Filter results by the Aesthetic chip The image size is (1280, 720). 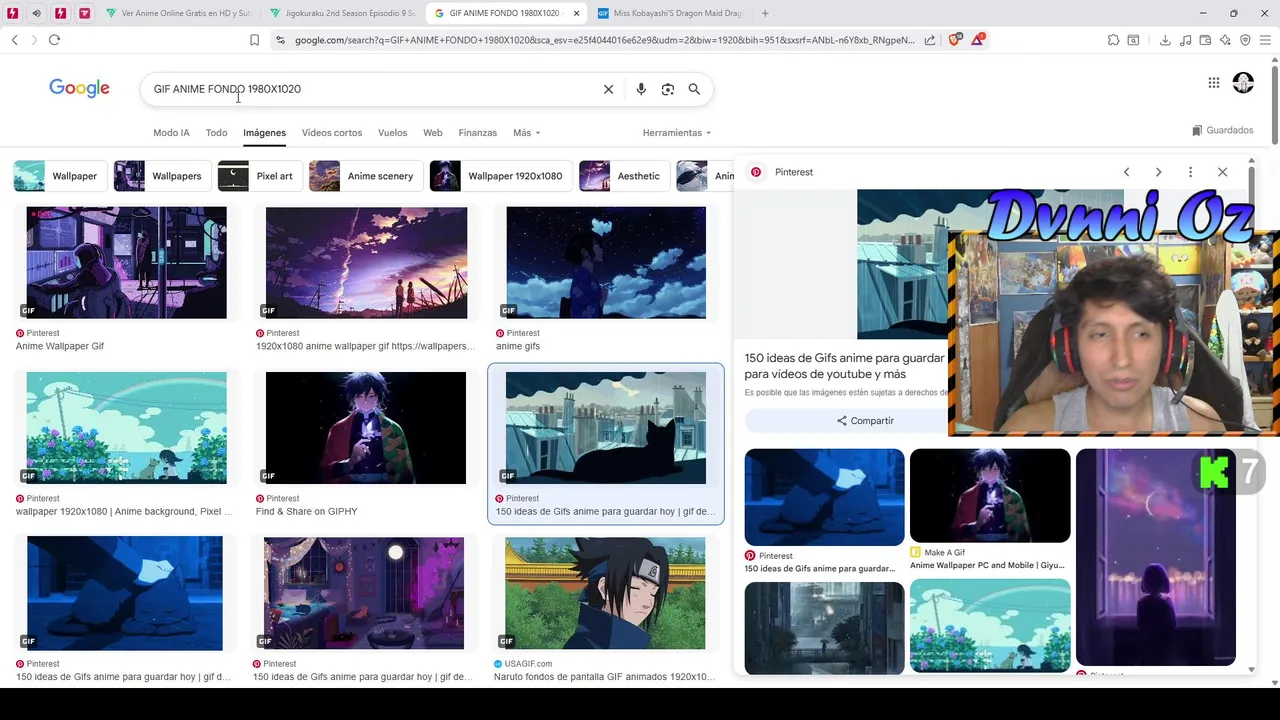click(622, 176)
